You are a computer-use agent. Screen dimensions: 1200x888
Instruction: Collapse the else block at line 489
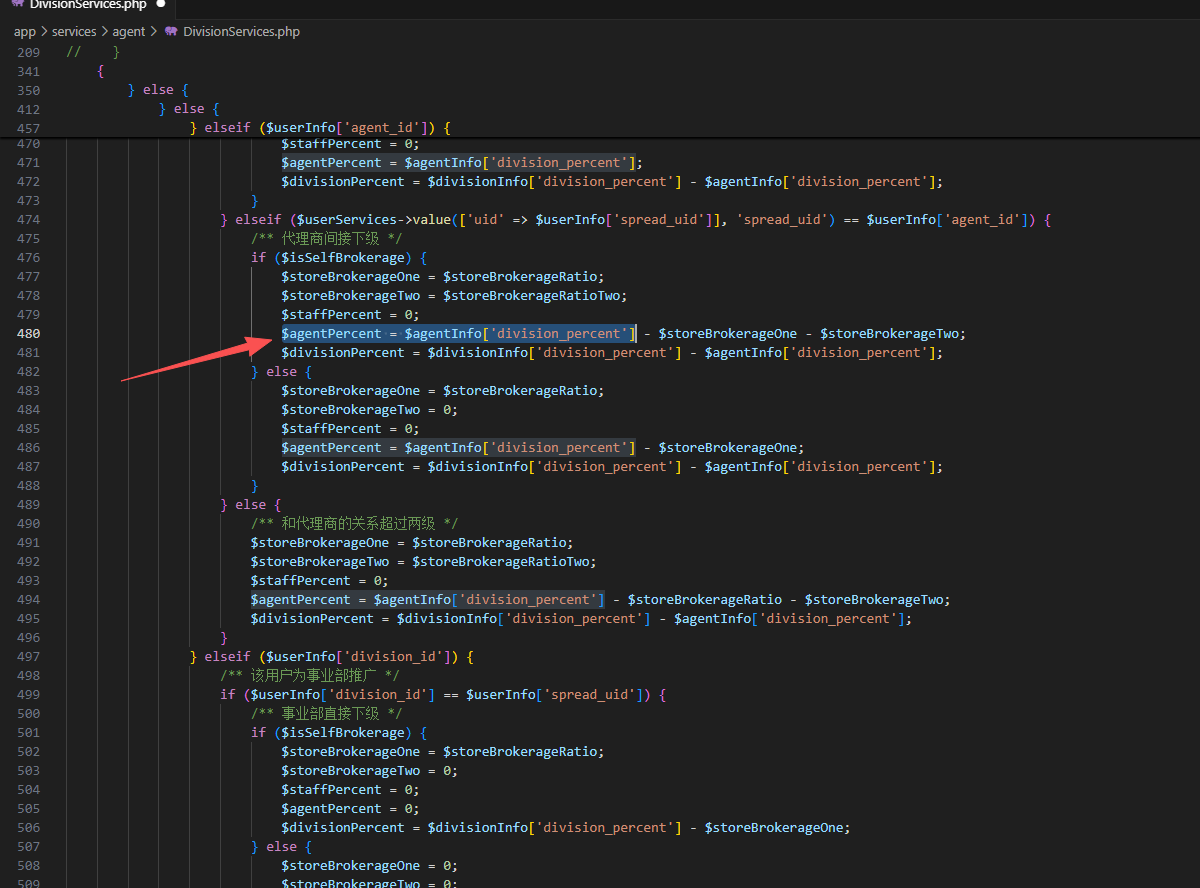point(56,505)
